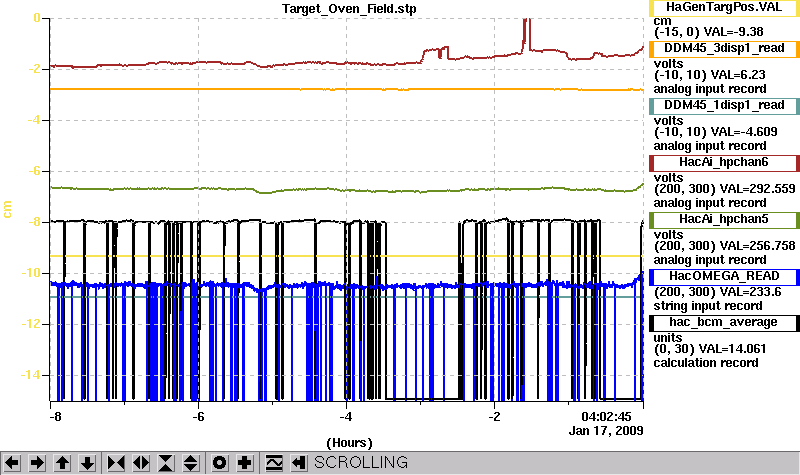
Task: Zoom in vertically with the hourglass icon
Action: 166,463
